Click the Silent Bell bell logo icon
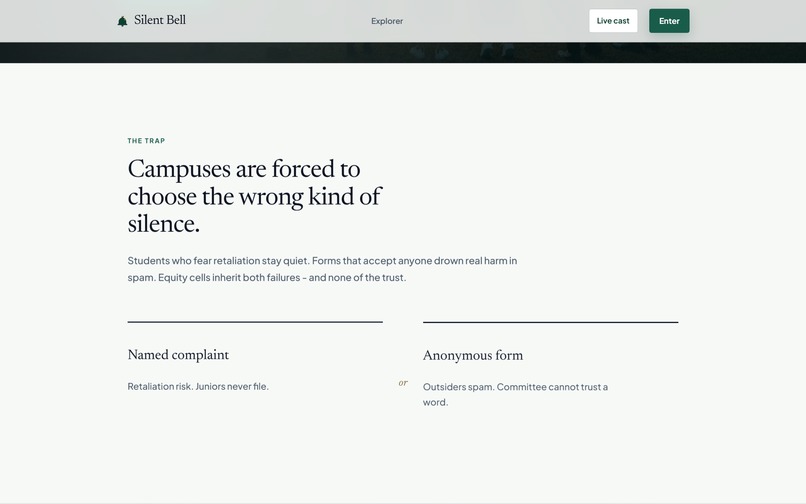 tap(122, 21)
